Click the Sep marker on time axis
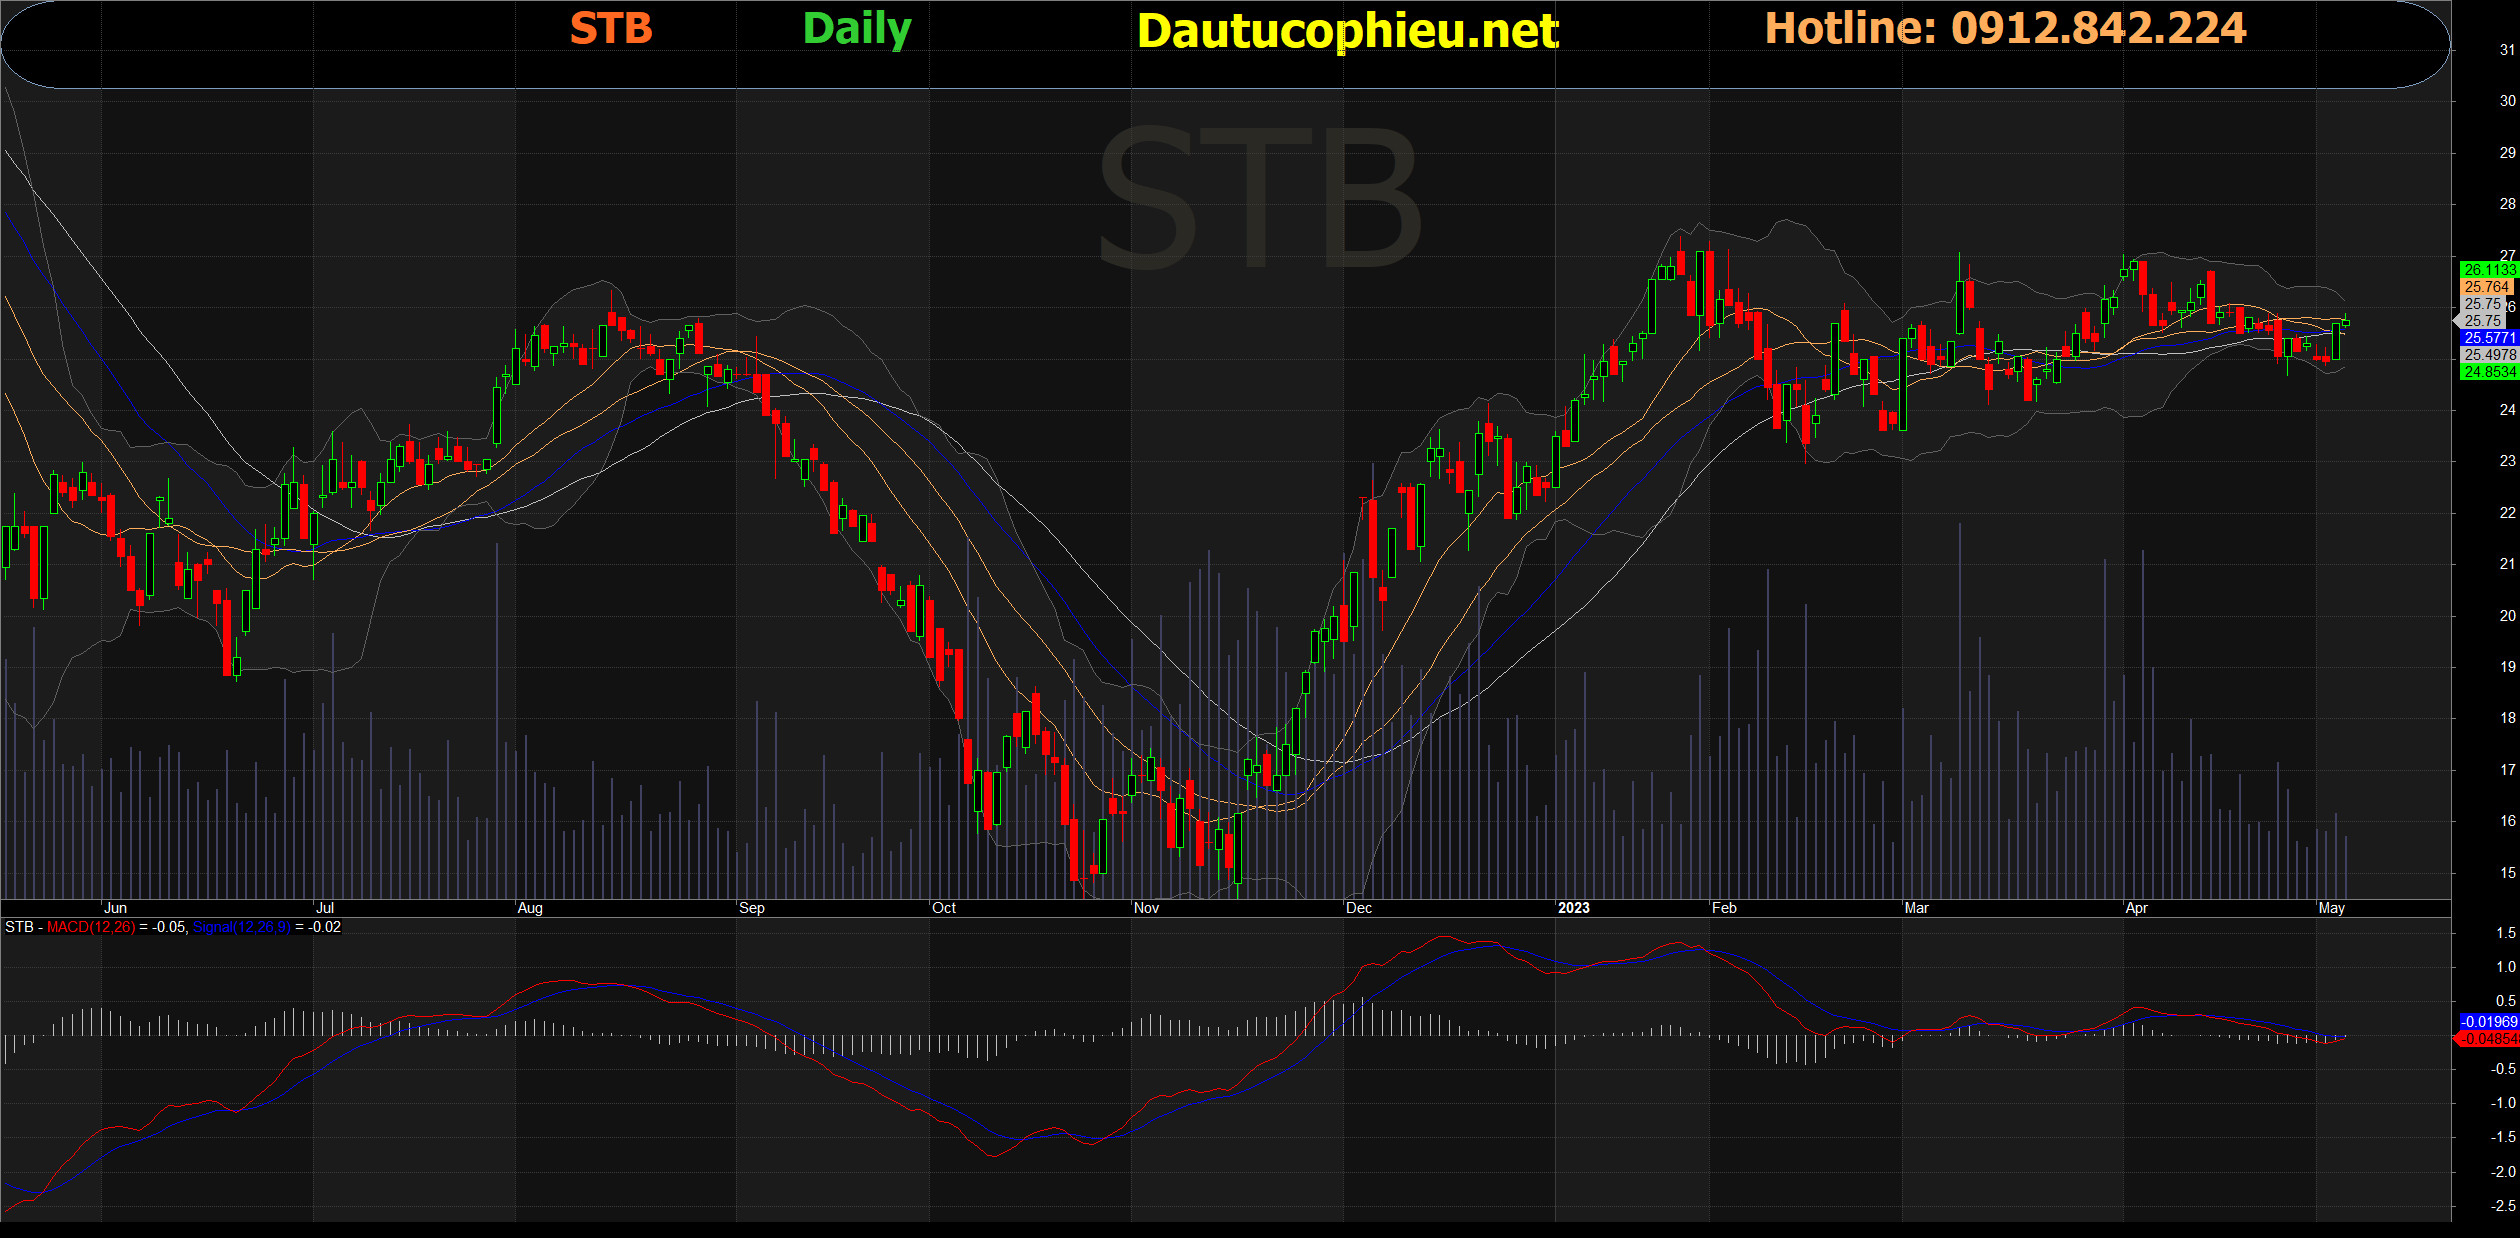Image resolution: width=2520 pixels, height=1238 pixels. 752,908
